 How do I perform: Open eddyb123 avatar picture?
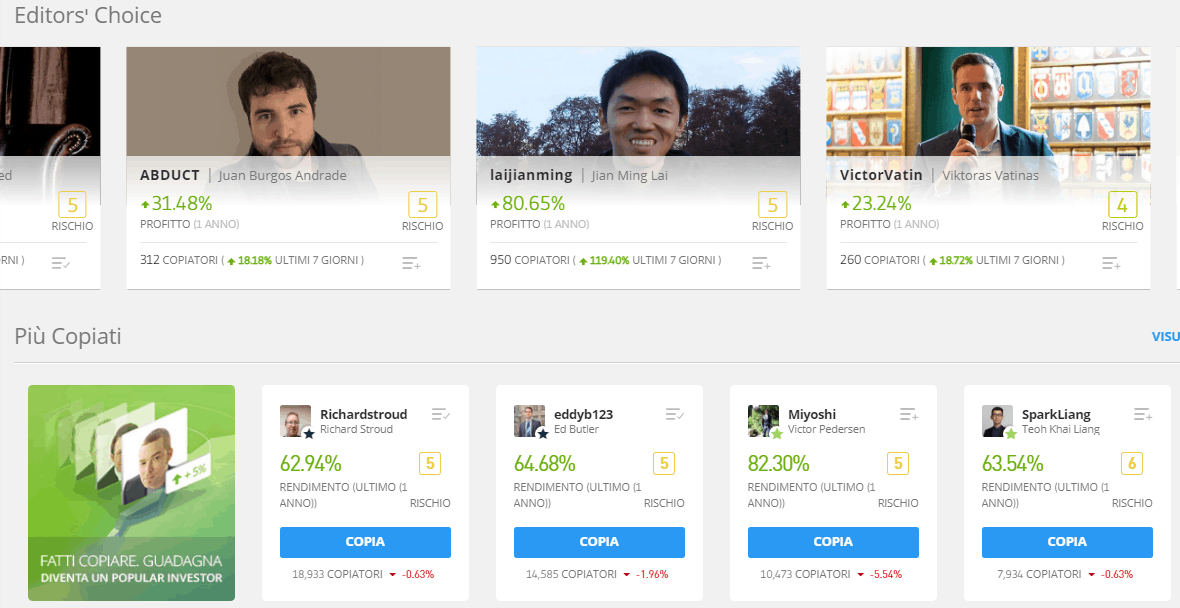click(x=529, y=421)
